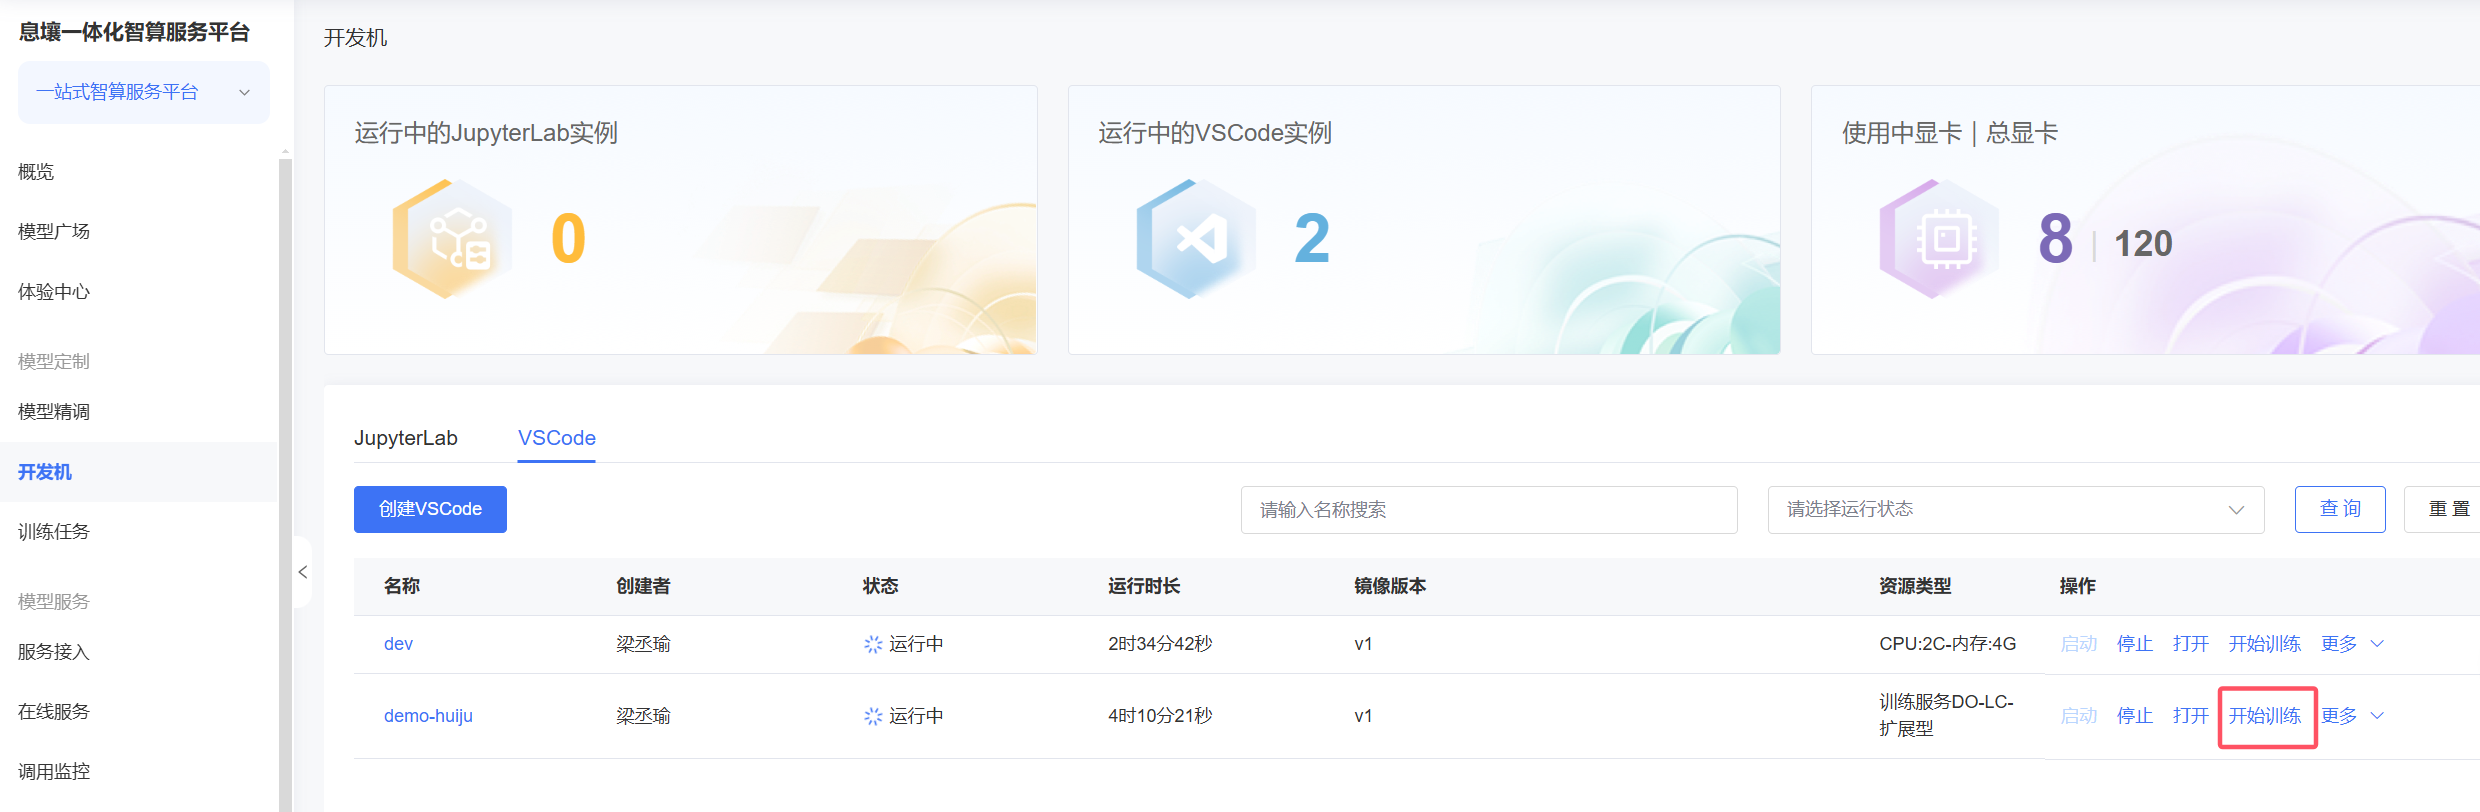Click the 重置 reset button

pos(2444,509)
